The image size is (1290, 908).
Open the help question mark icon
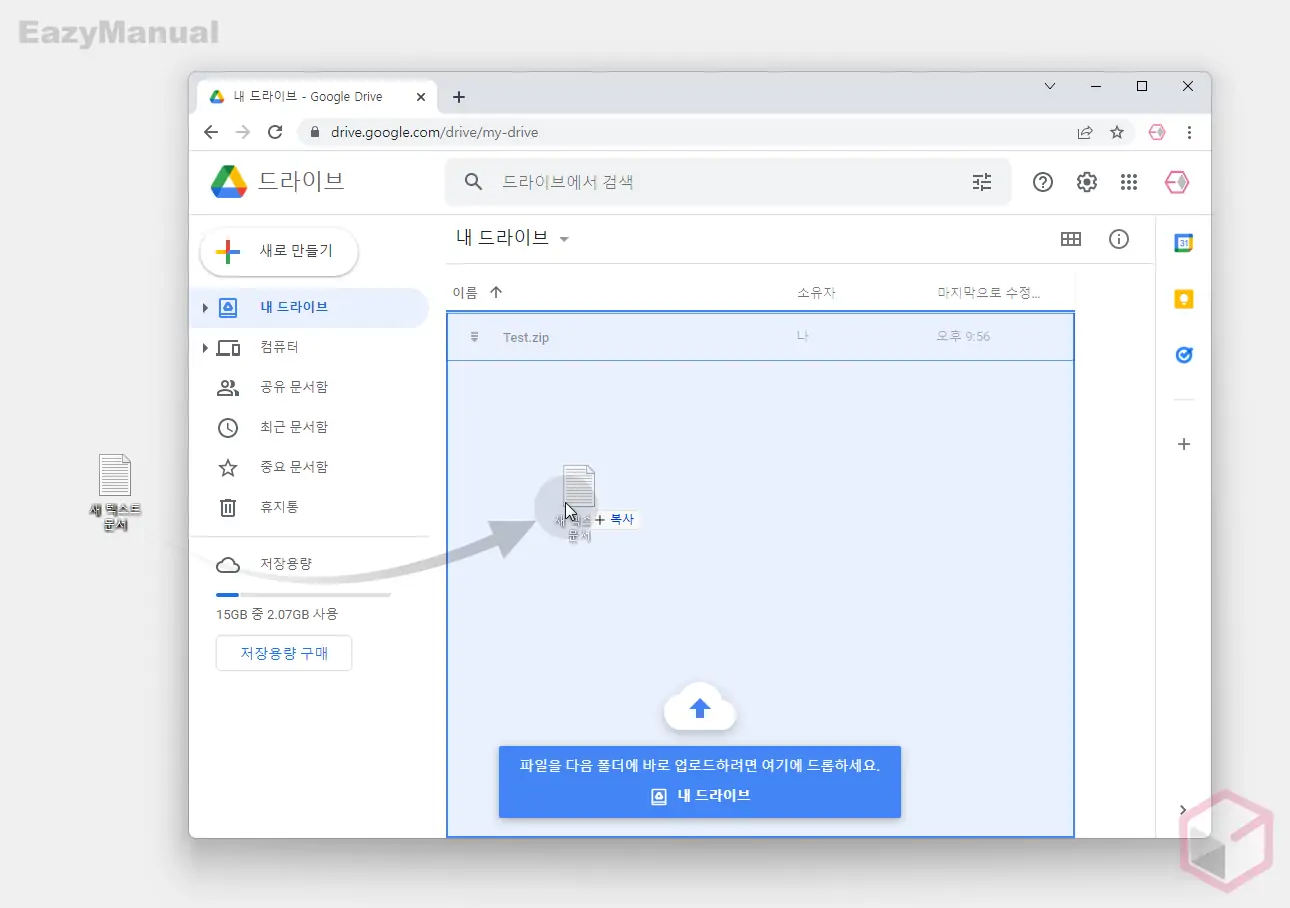pos(1043,182)
